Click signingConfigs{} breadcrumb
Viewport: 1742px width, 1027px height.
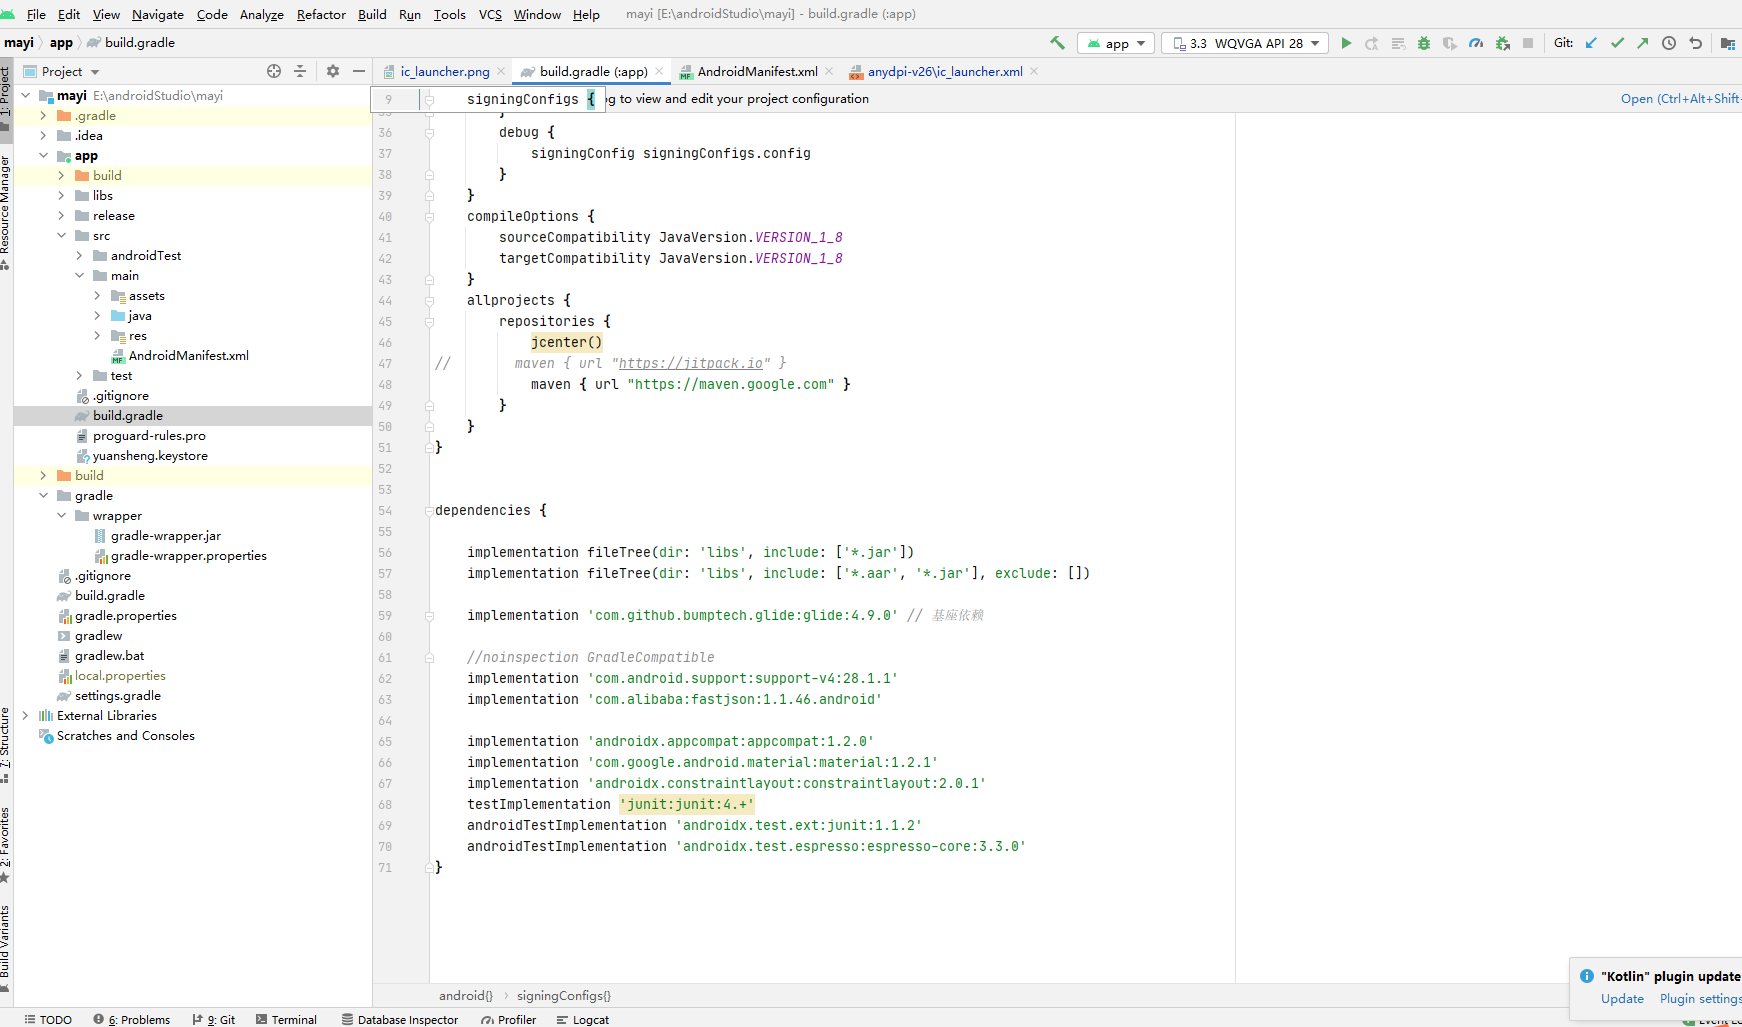(563, 995)
